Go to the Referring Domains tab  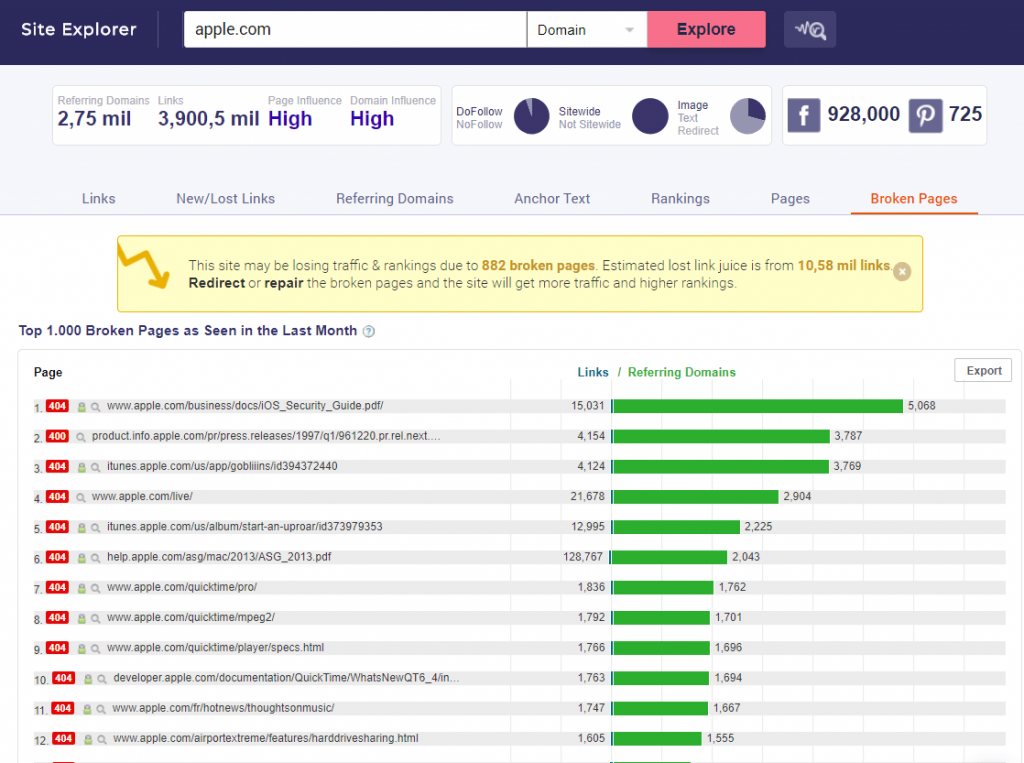(x=394, y=199)
